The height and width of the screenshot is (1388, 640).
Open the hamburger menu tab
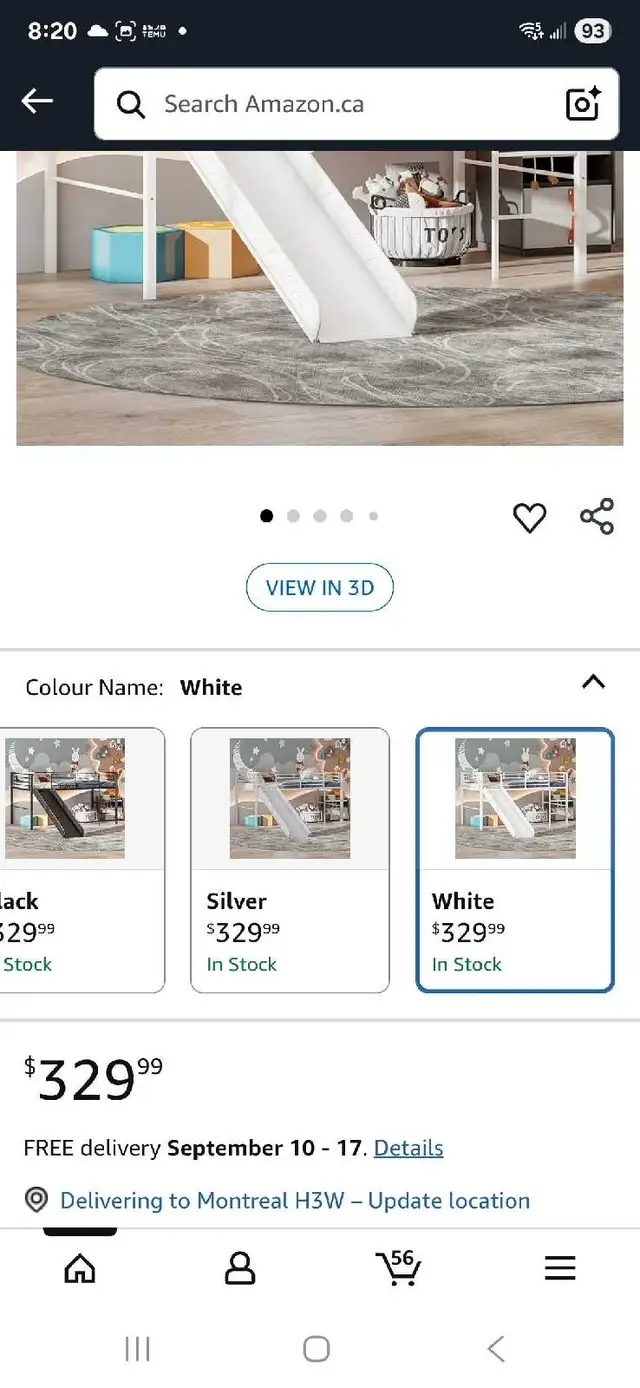pyautogui.click(x=560, y=1268)
